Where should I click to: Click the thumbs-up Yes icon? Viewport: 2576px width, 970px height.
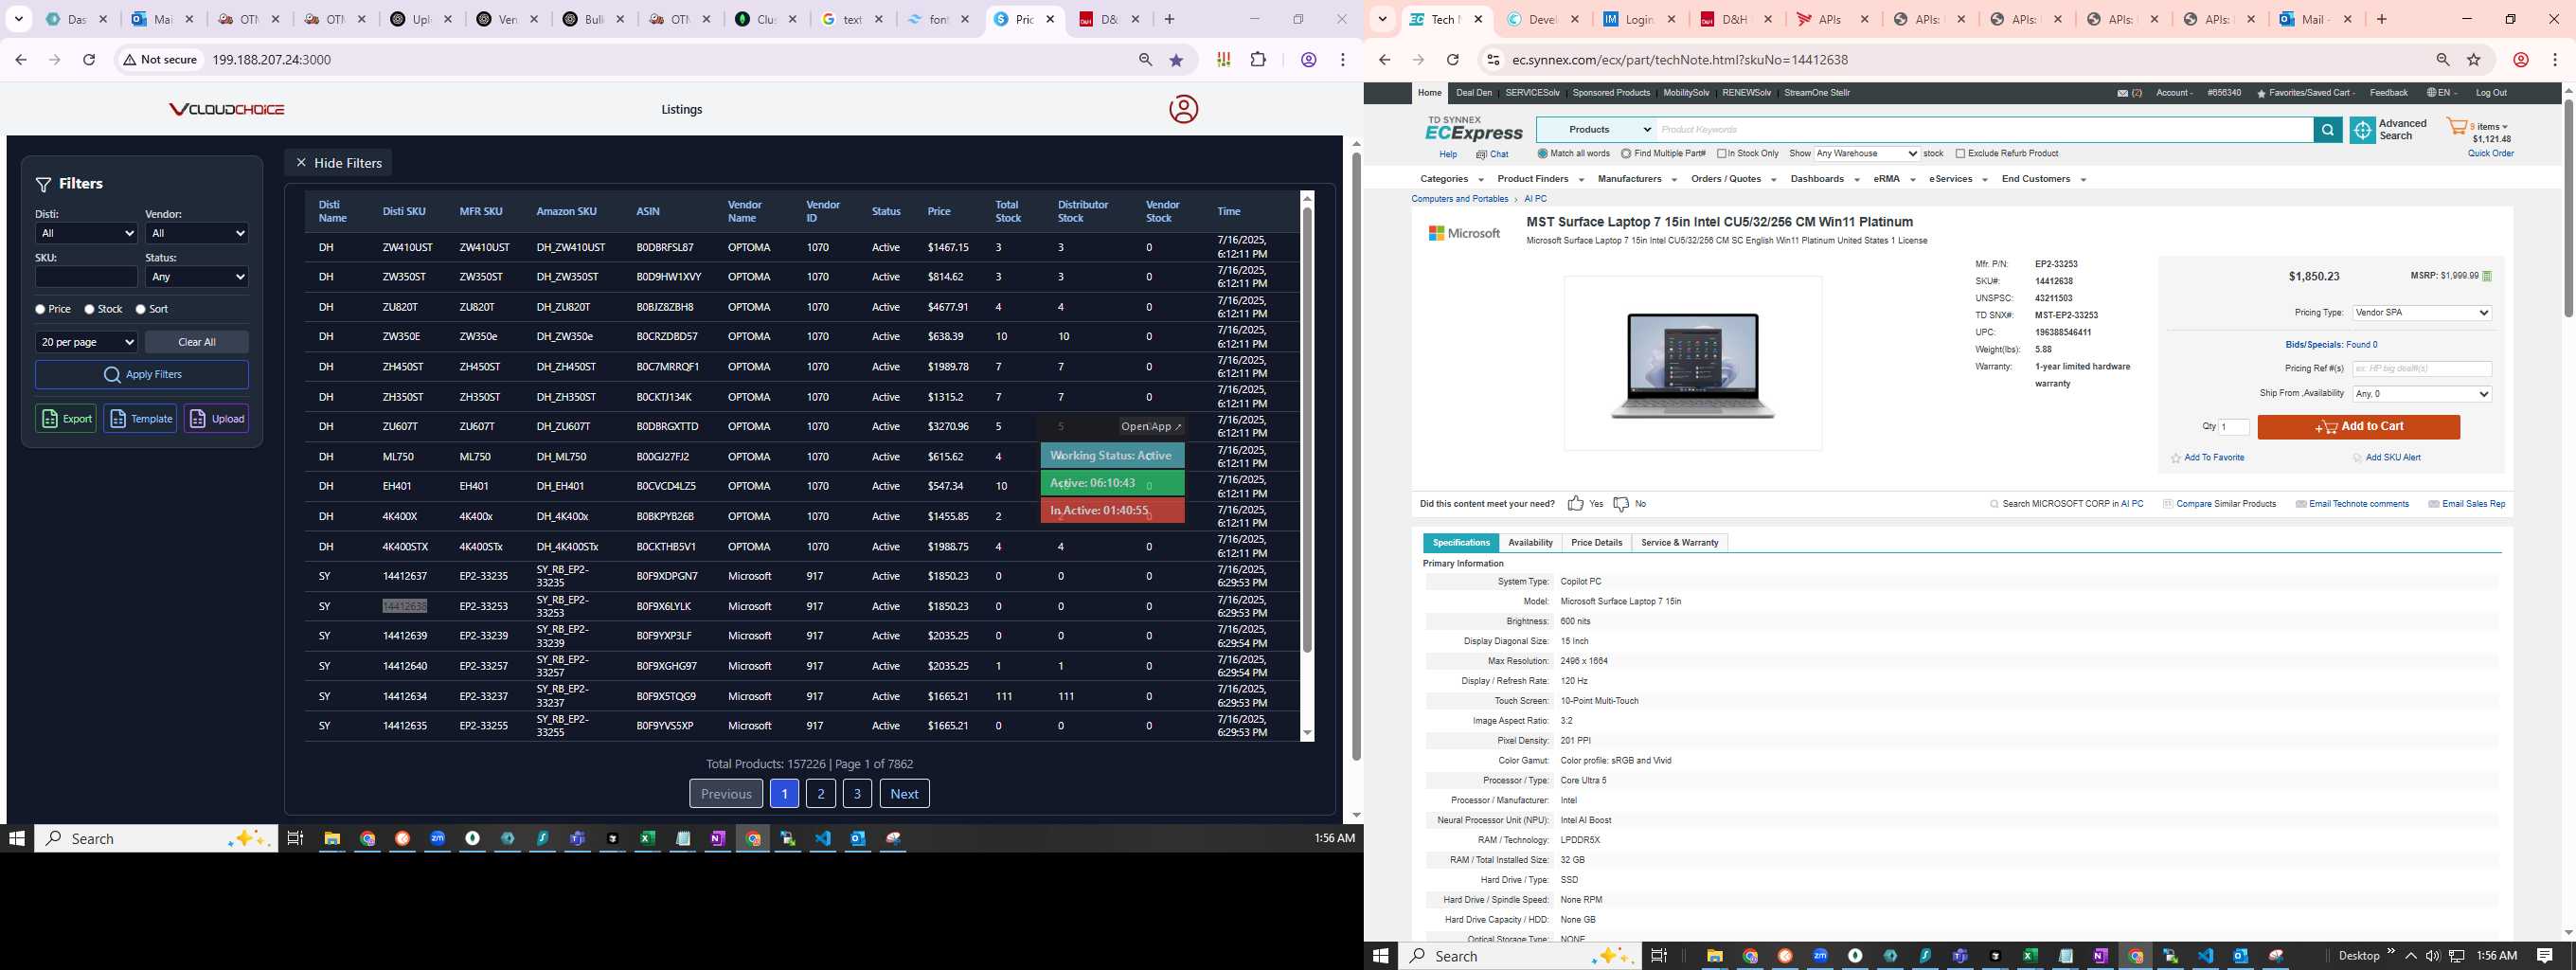[1576, 504]
